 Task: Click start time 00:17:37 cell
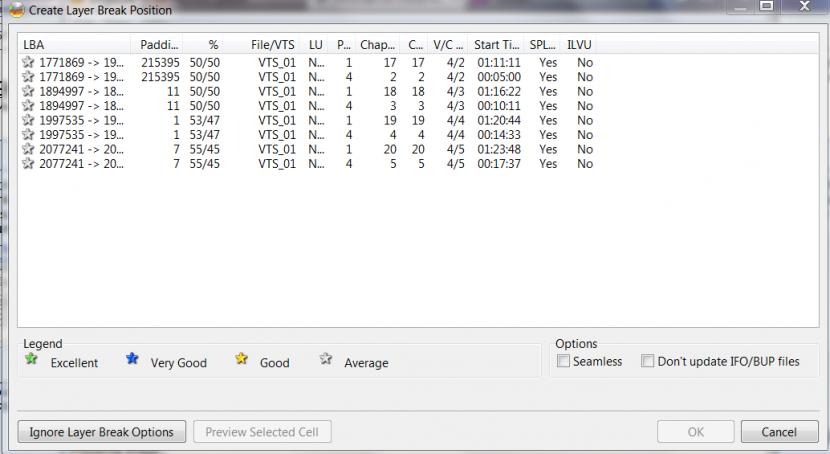pyautogui.click(x=499, y=164)
